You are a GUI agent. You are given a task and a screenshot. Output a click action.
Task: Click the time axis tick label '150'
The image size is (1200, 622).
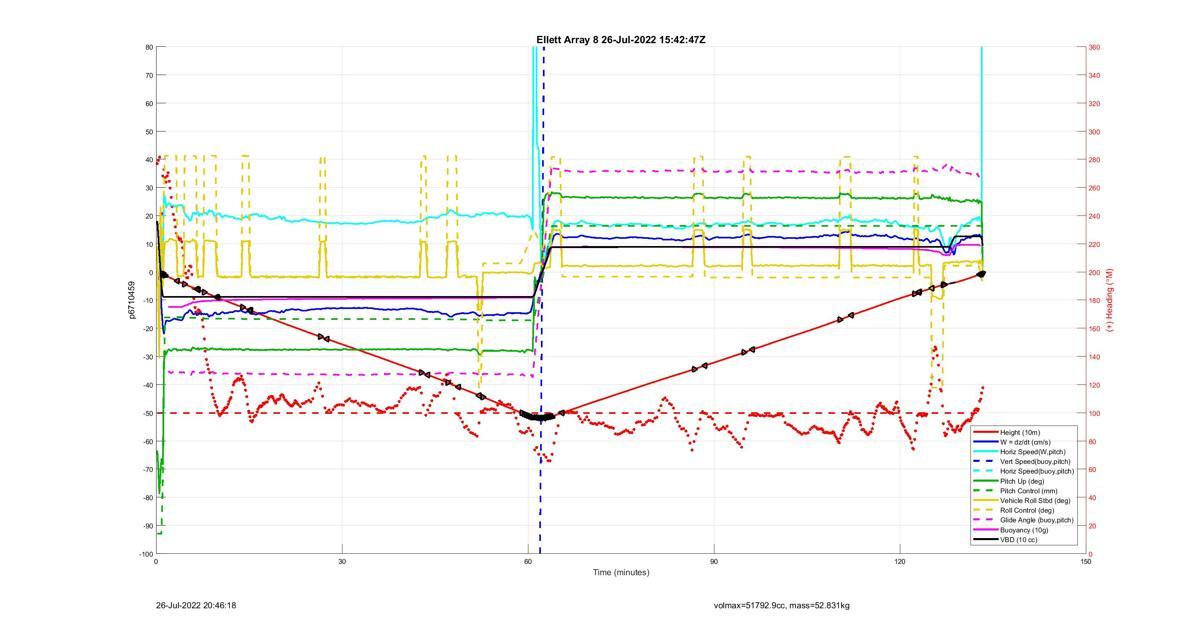pyautogui.click(x=1086, y=562)
